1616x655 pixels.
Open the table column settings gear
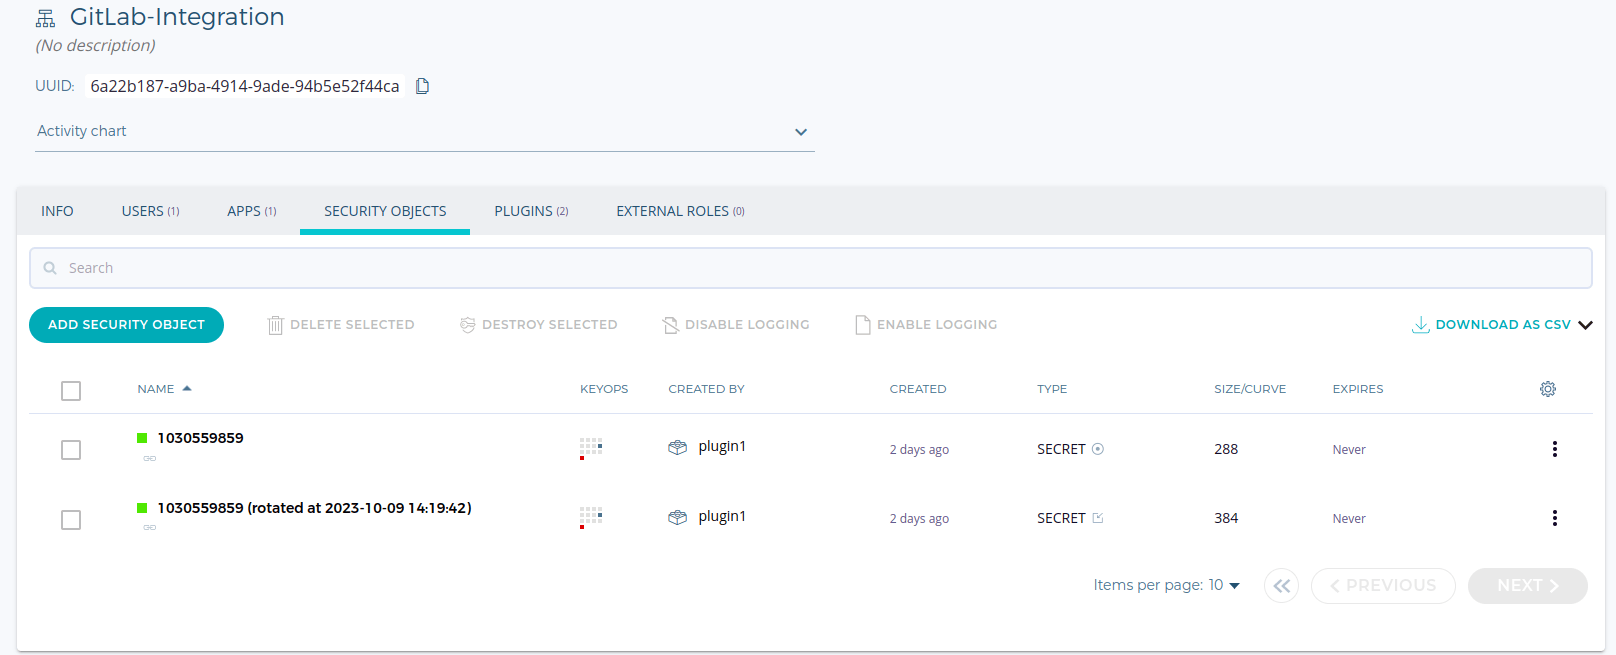coord(1547,389)
